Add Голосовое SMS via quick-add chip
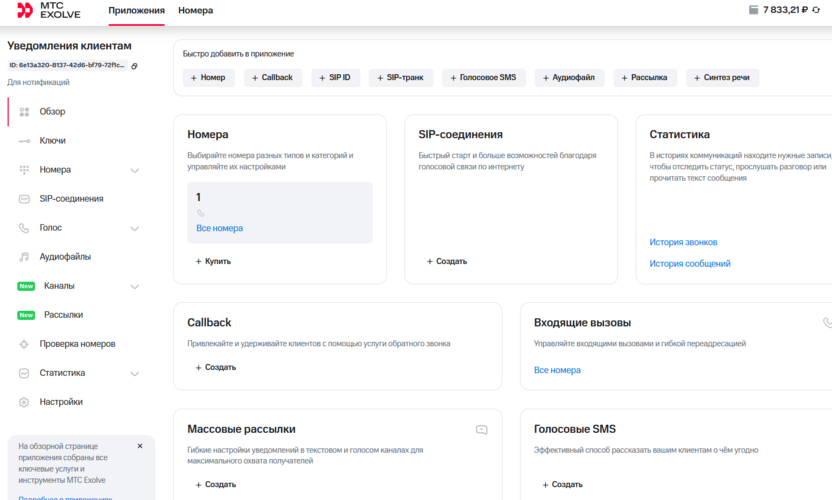This screenshot has width=832, height=500. coord(484,77)
